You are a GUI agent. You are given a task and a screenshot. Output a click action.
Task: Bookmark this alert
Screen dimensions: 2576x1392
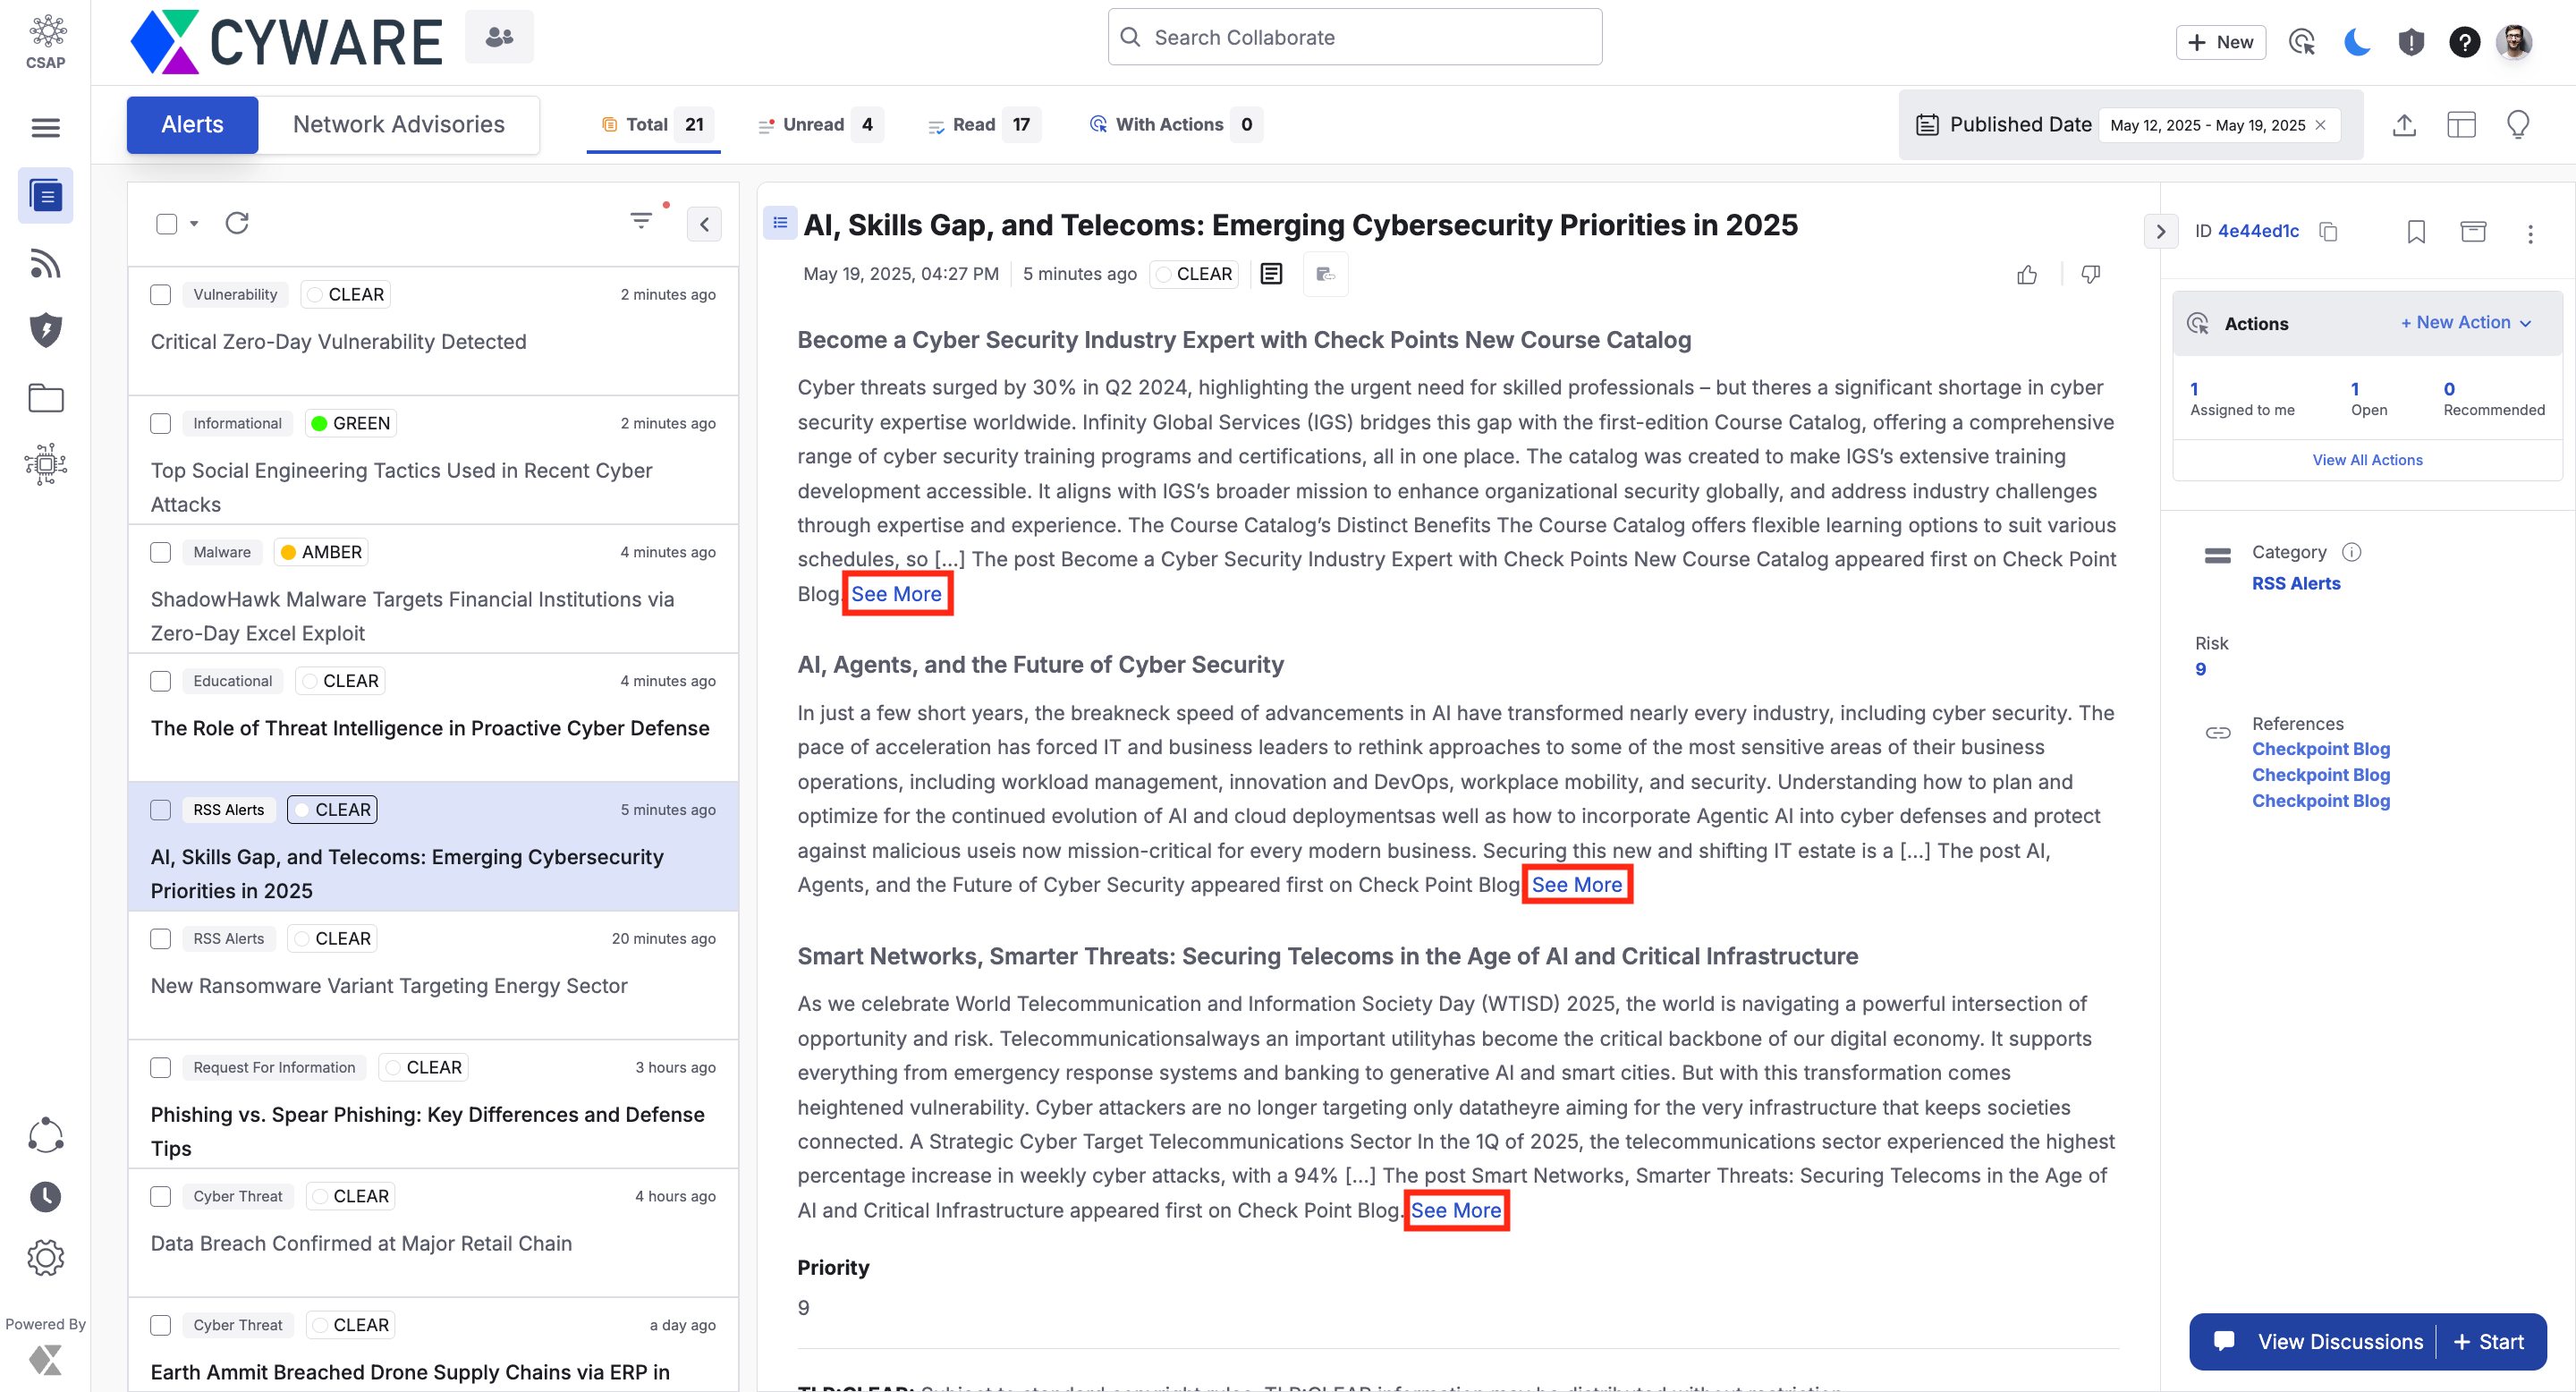pyautogui.click(x=2415, y=232)
